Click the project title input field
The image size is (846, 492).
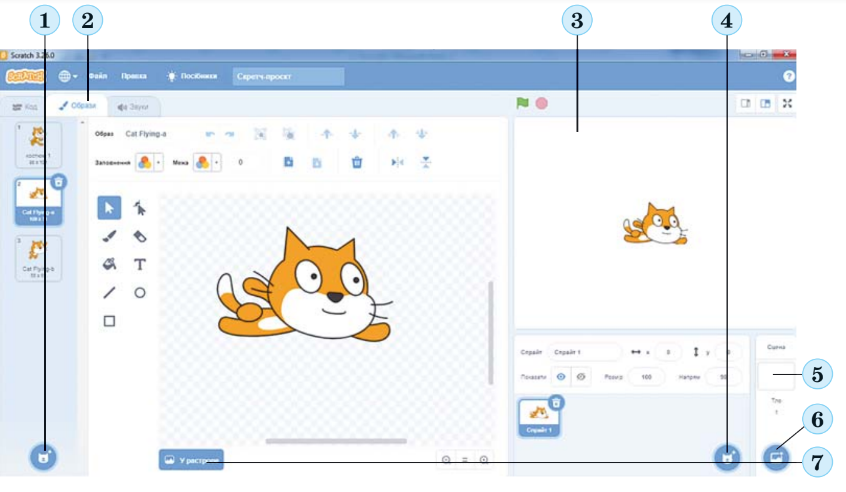[x=288, y=76]
